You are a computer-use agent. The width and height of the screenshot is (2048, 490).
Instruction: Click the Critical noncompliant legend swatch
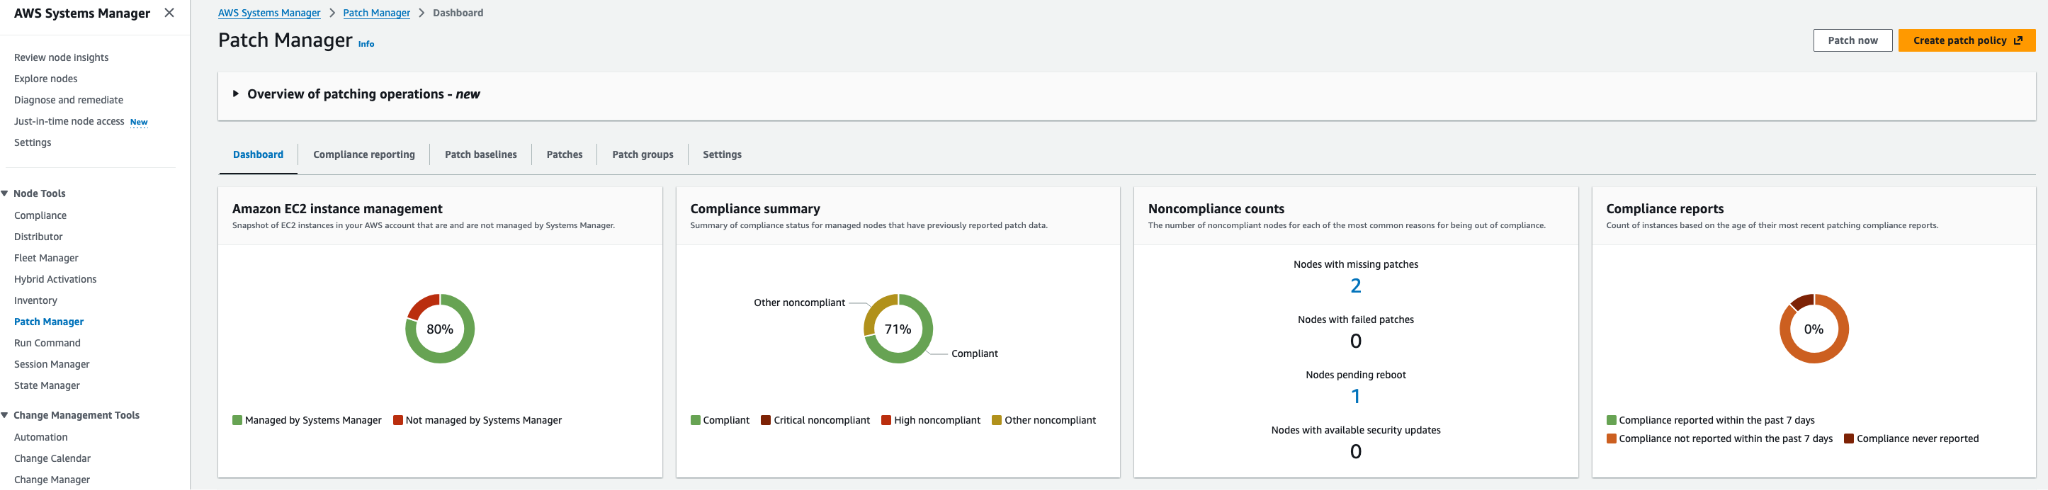(766, 420)
